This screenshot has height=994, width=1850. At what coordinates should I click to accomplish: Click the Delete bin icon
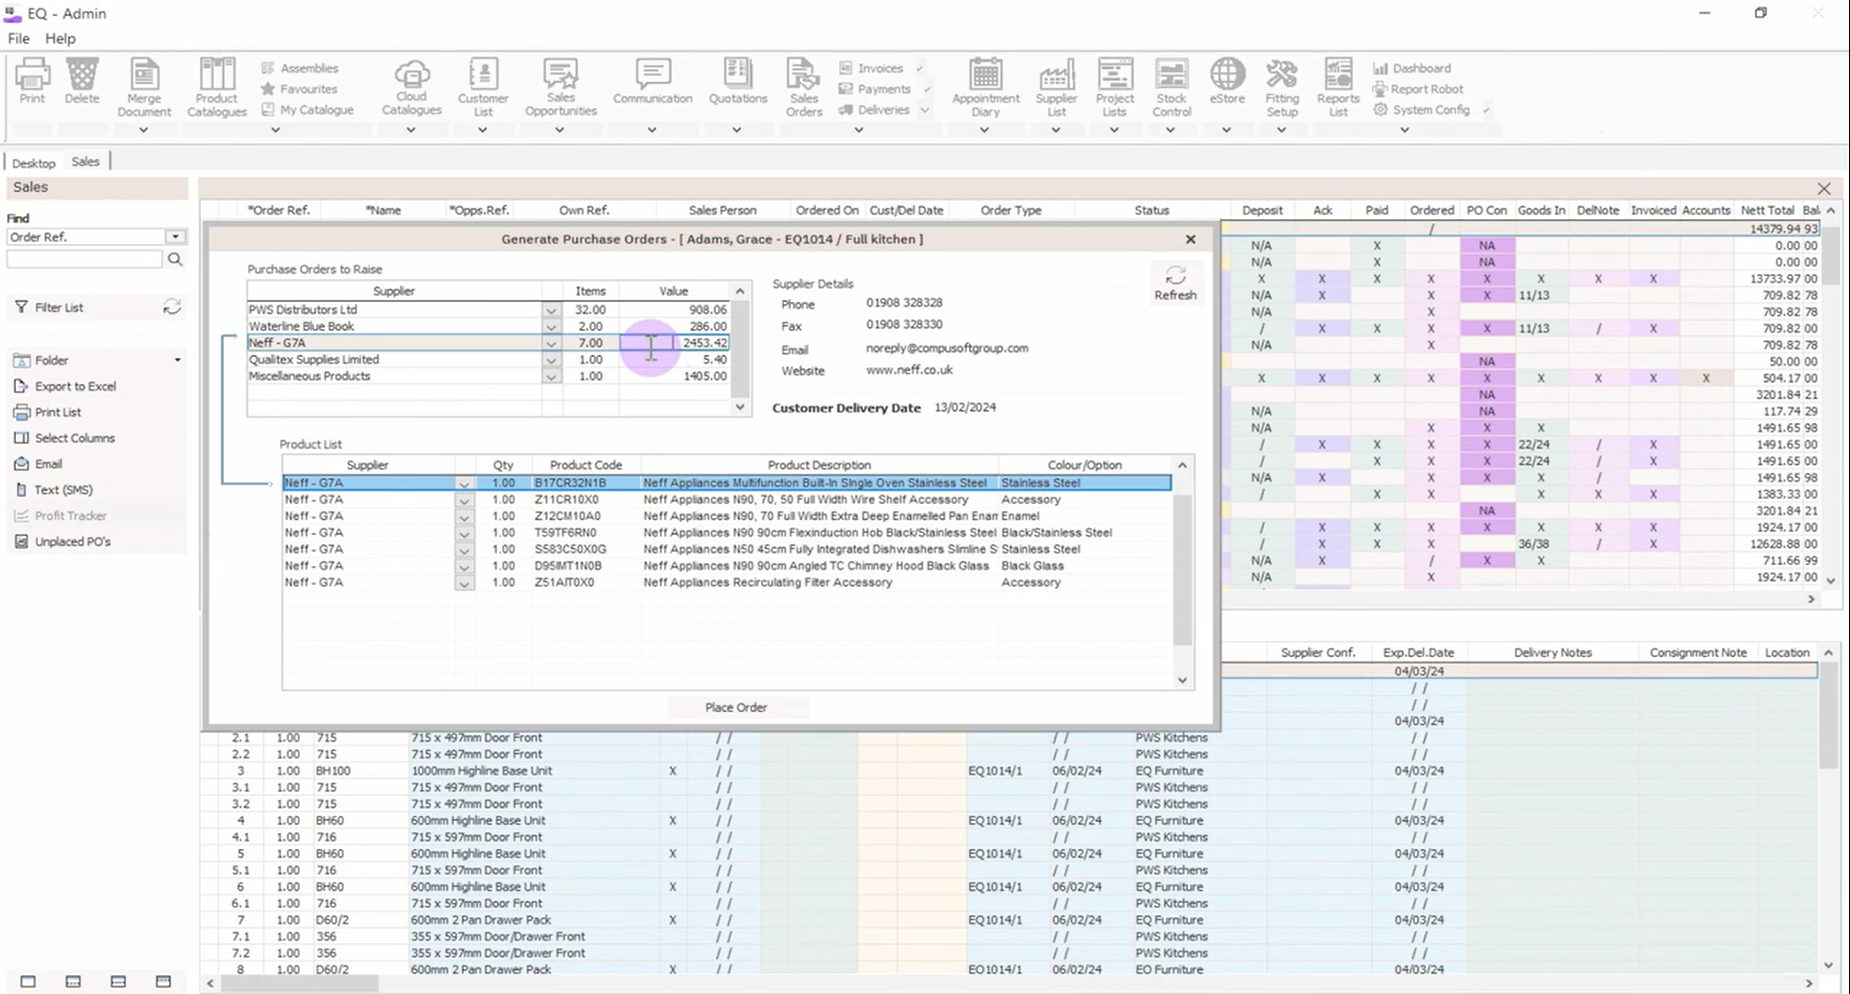(82, 81)
